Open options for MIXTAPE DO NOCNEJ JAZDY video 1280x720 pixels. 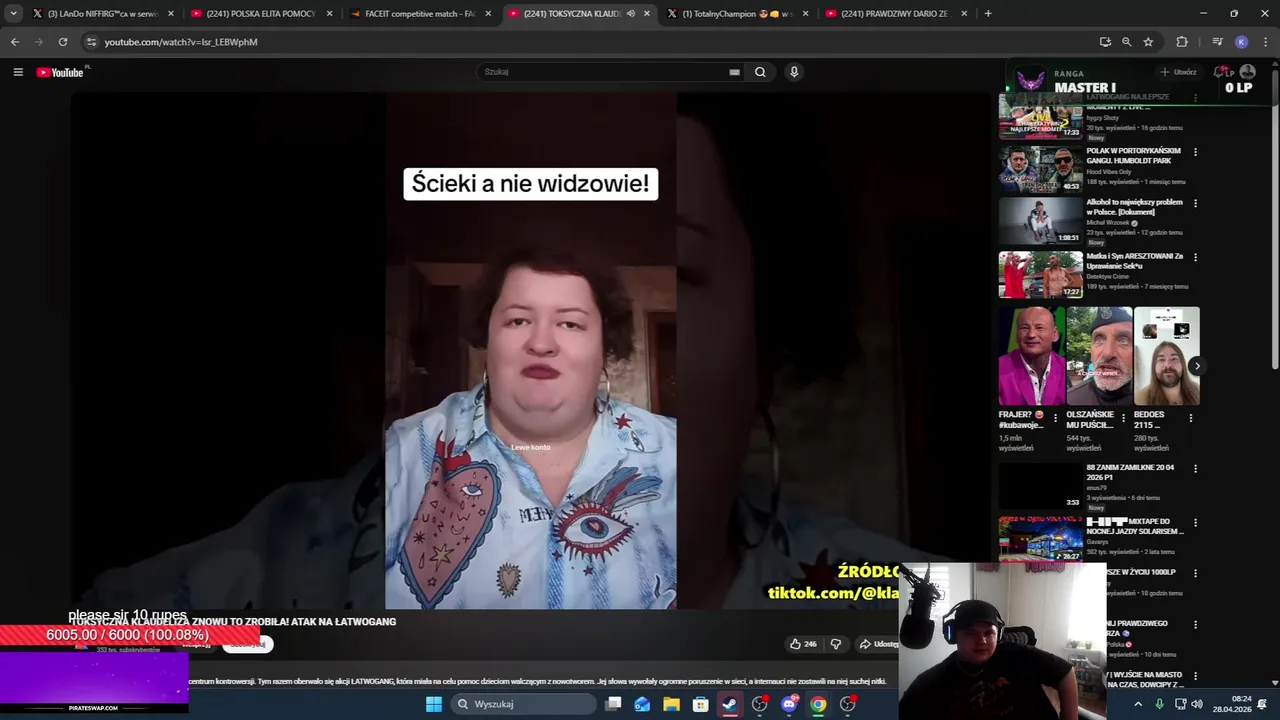pos(1195,522)
